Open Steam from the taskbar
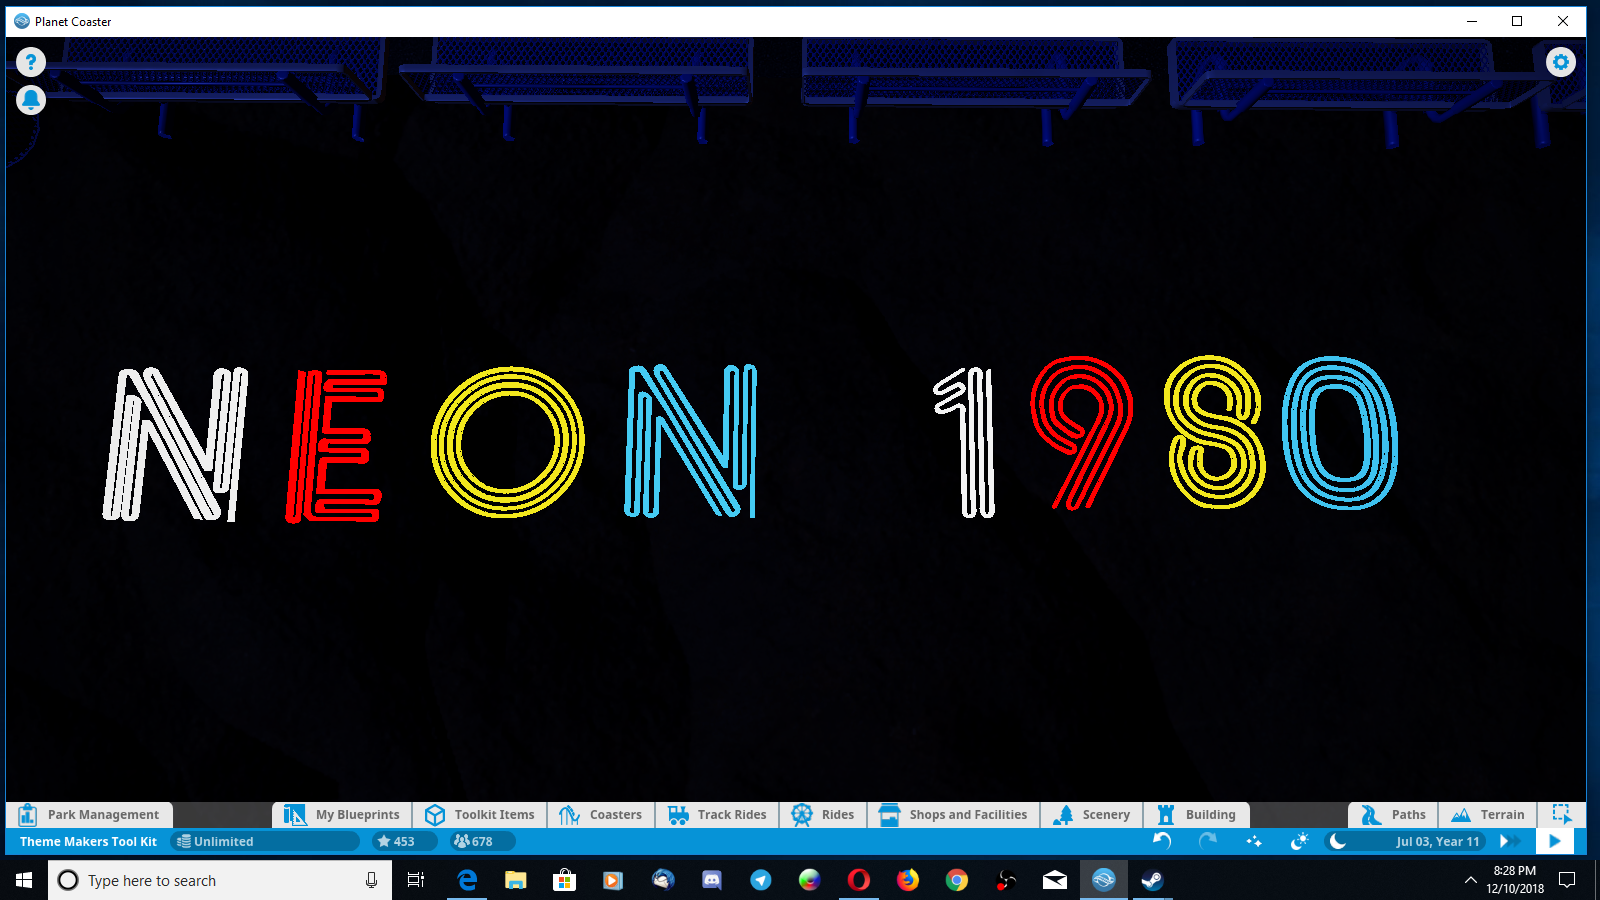1600x900 pixels. pyautogui.click(x=1152, y=880)
